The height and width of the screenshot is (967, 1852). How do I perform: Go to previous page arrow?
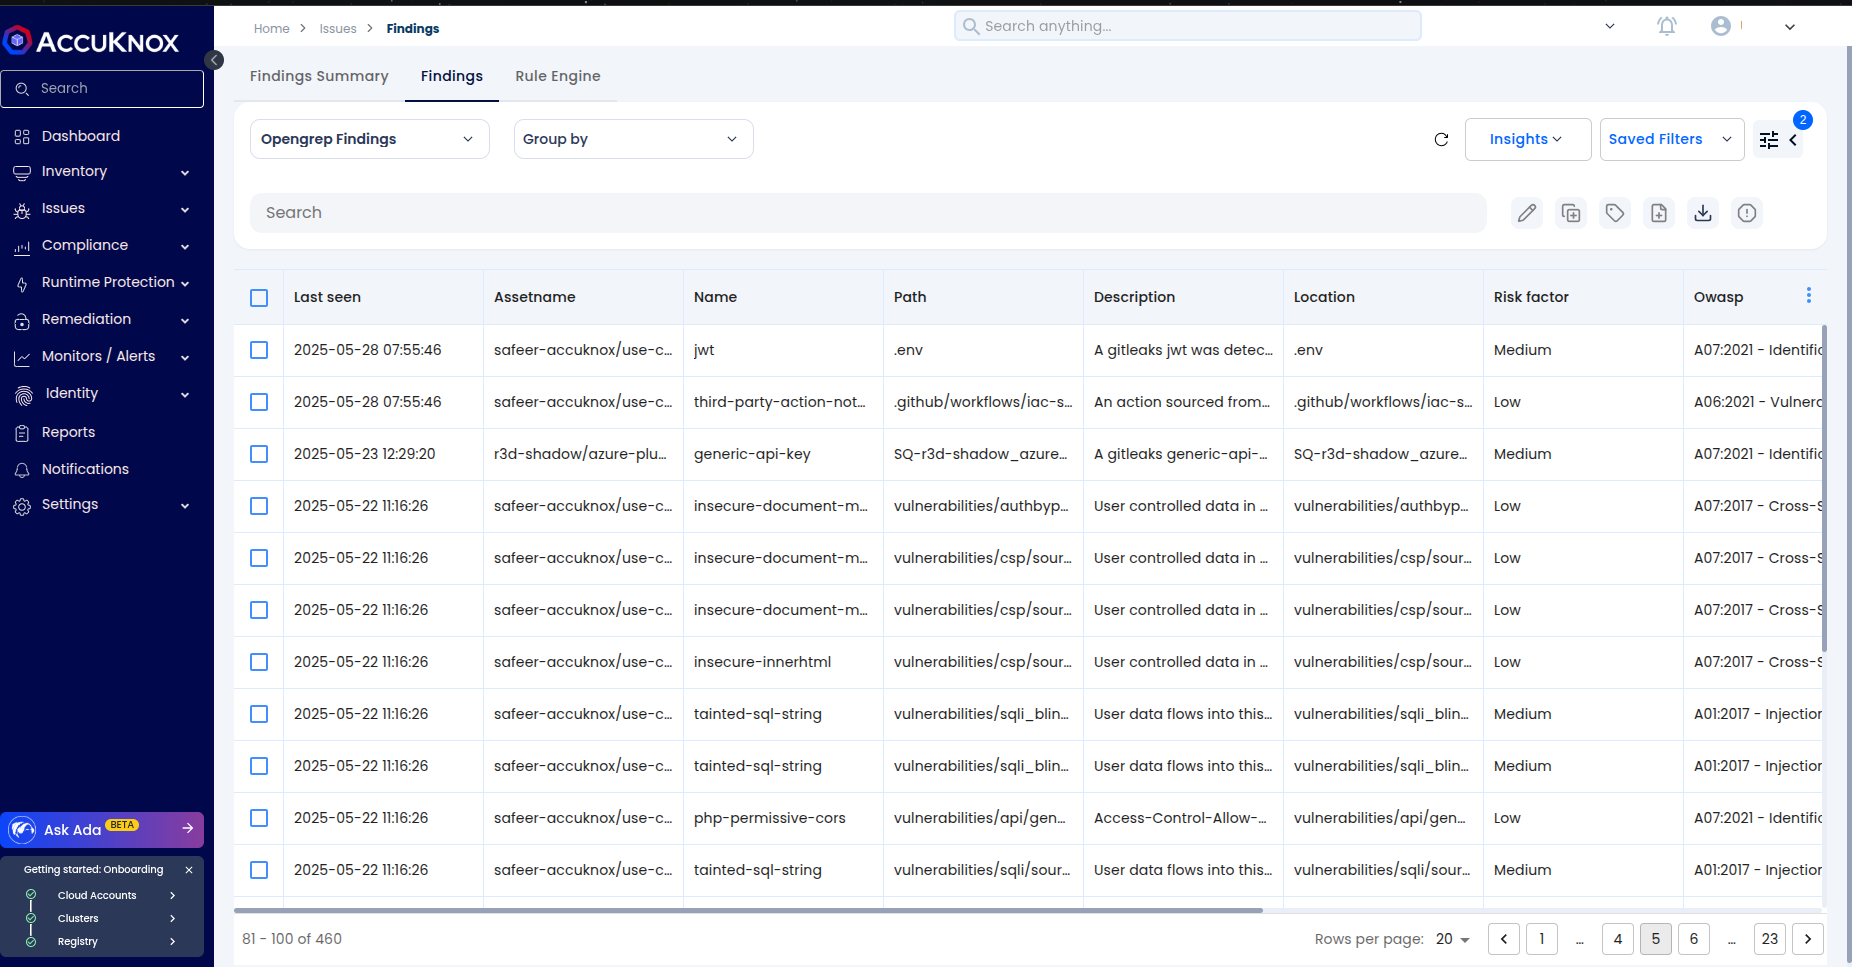pos(1504,939)
